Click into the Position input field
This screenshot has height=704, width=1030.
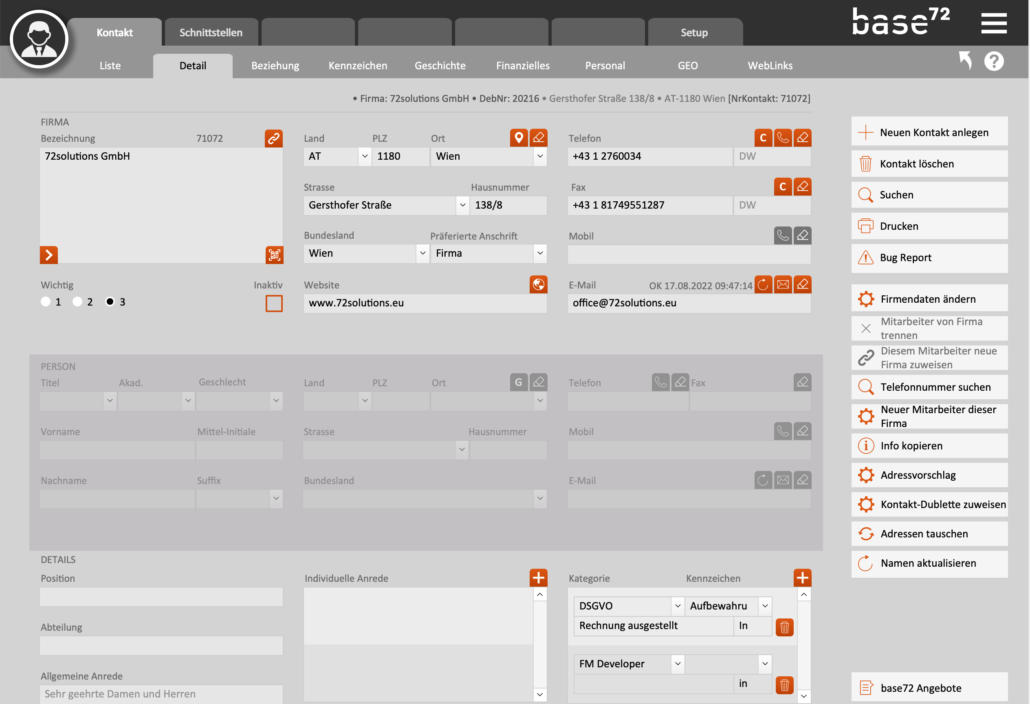click(160, 597)
